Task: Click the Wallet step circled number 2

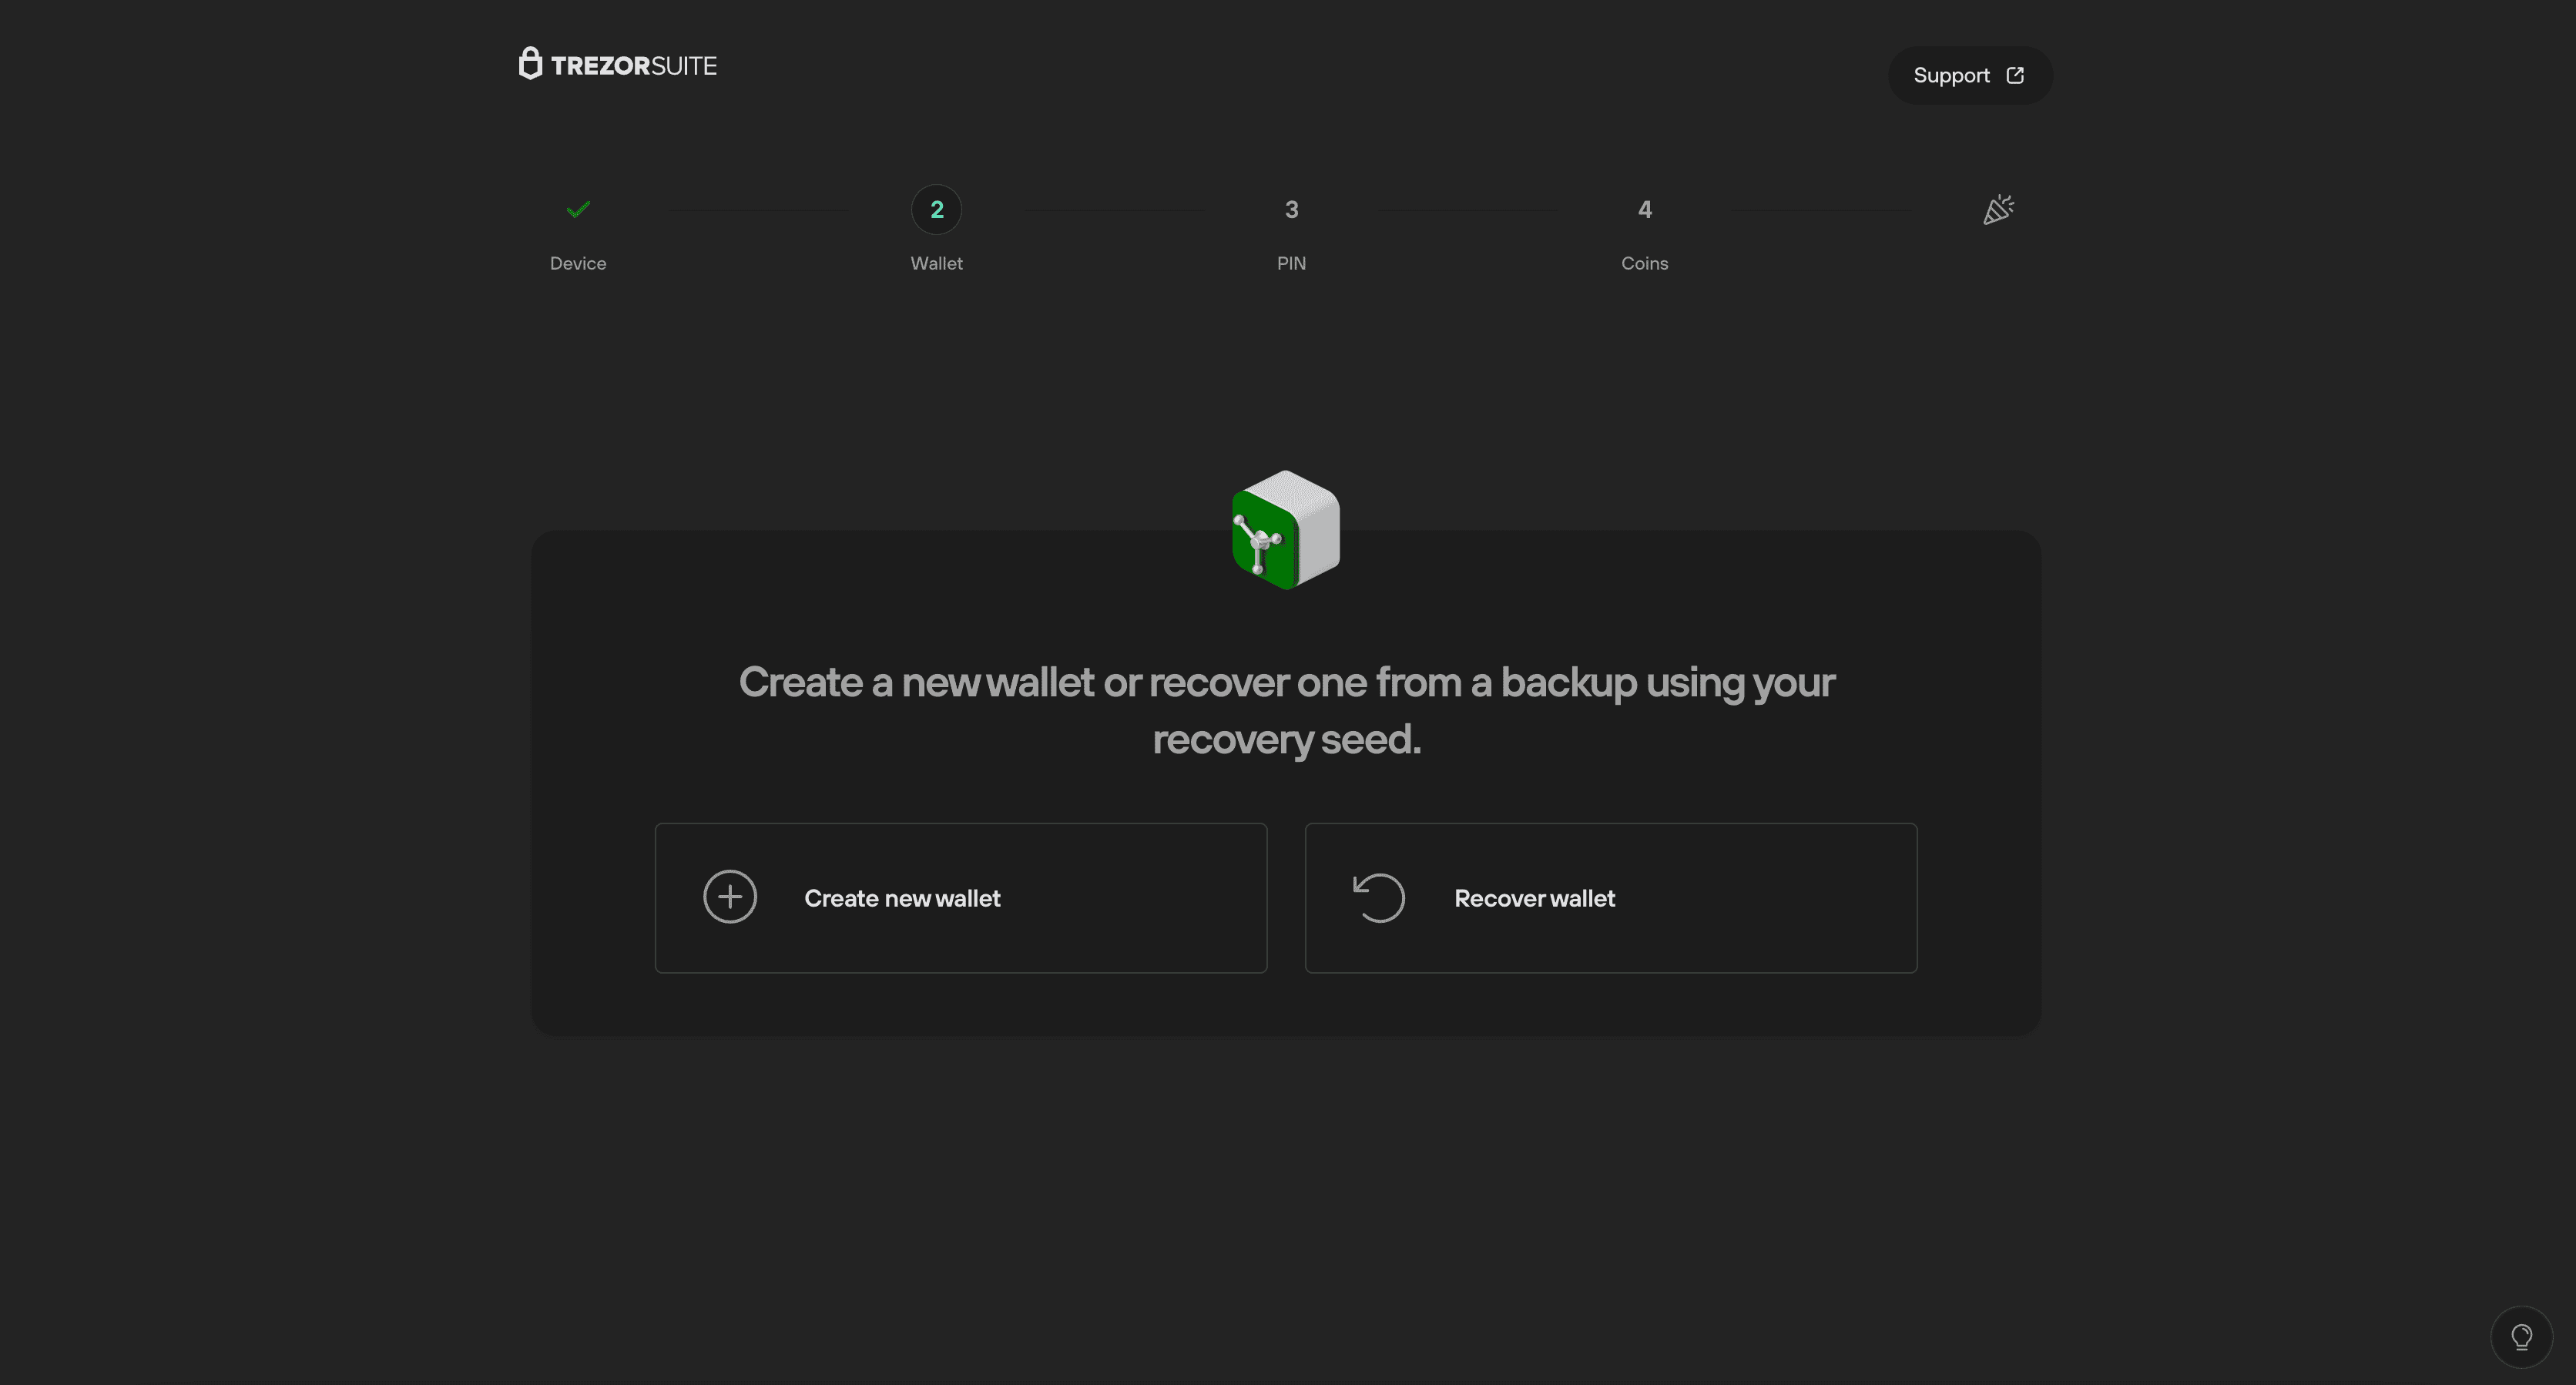Action: pos(936,209)
